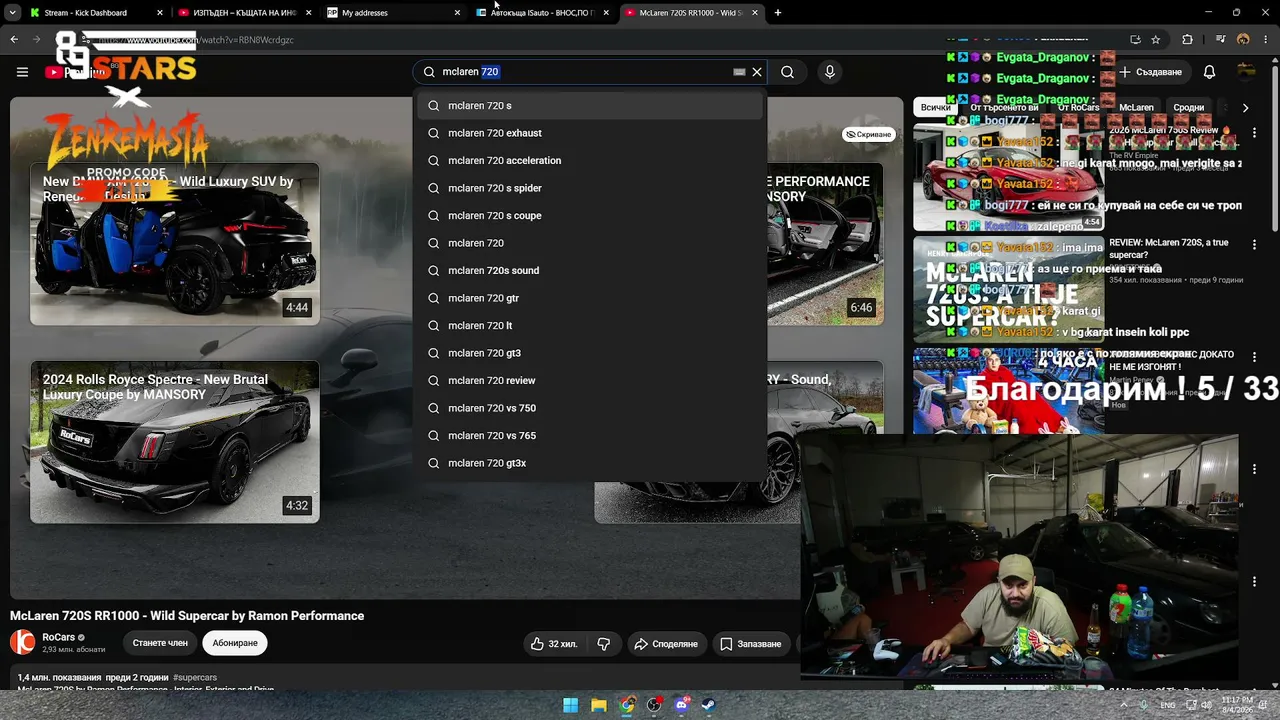Click the video title McLaren 720S RR1000
The image size is (1280, 720).
(x=187, y=616)
